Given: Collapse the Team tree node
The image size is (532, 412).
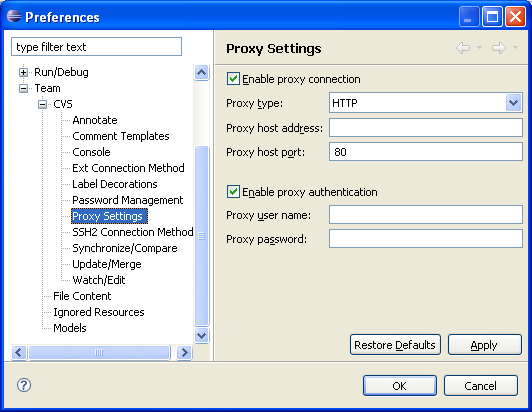Looking at the screenshot, I should tap(23, 88).
